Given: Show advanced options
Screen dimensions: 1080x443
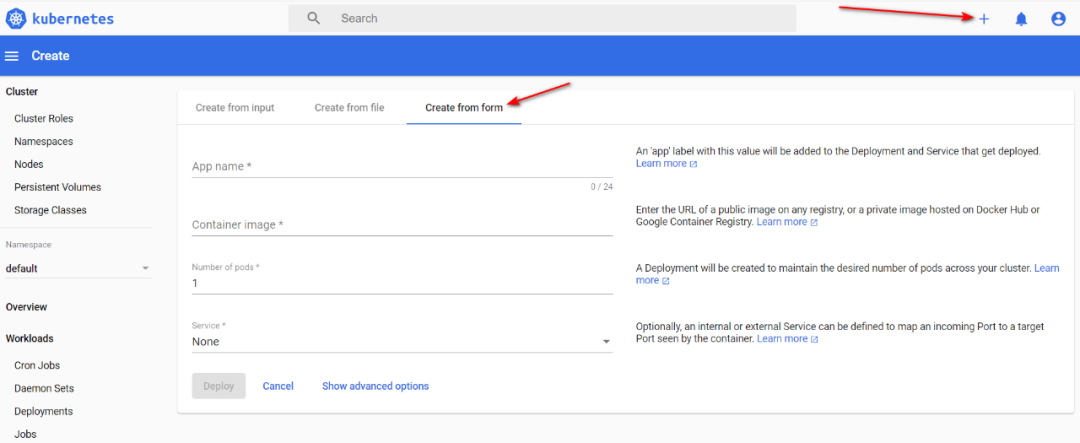Looking at the screenshot, I should tap(375, 386).
